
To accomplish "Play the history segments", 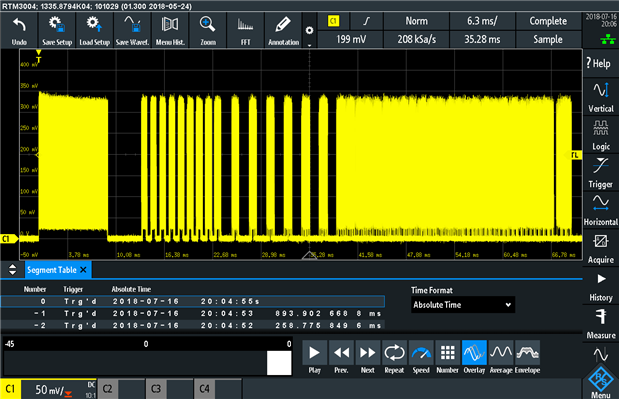I will coord(315,357).
